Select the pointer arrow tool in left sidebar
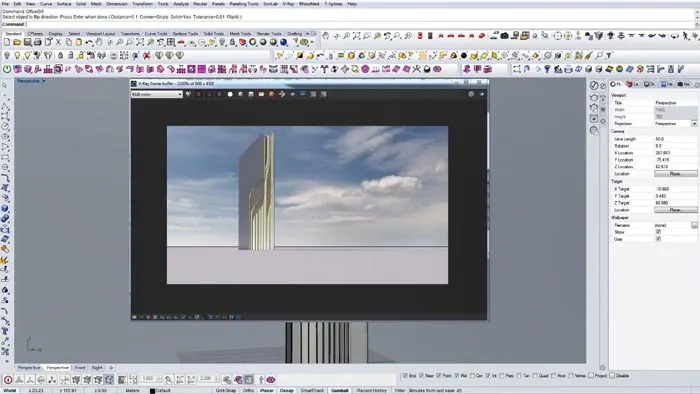 point(5,85)
